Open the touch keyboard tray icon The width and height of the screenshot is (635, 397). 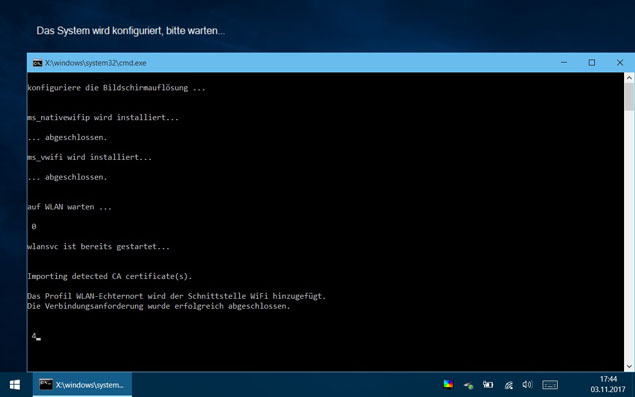click(x=550, y=384)
